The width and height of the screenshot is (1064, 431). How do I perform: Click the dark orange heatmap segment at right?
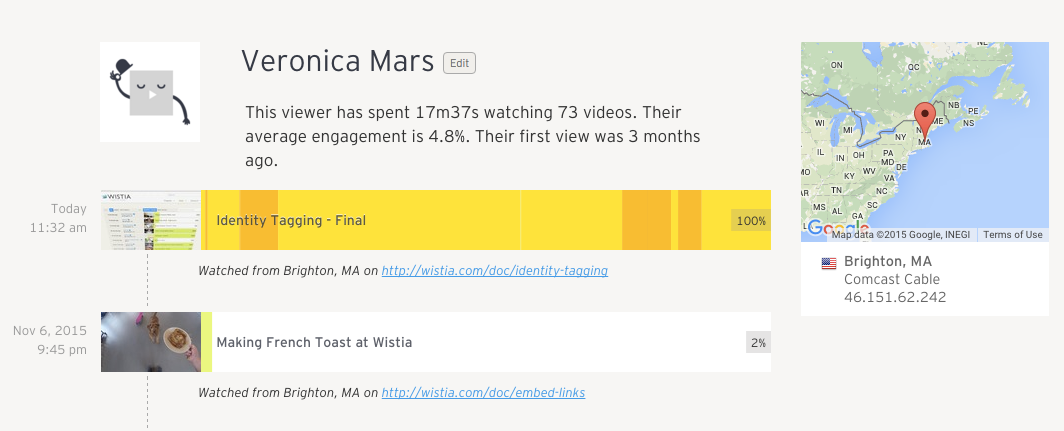pos(645,220)
